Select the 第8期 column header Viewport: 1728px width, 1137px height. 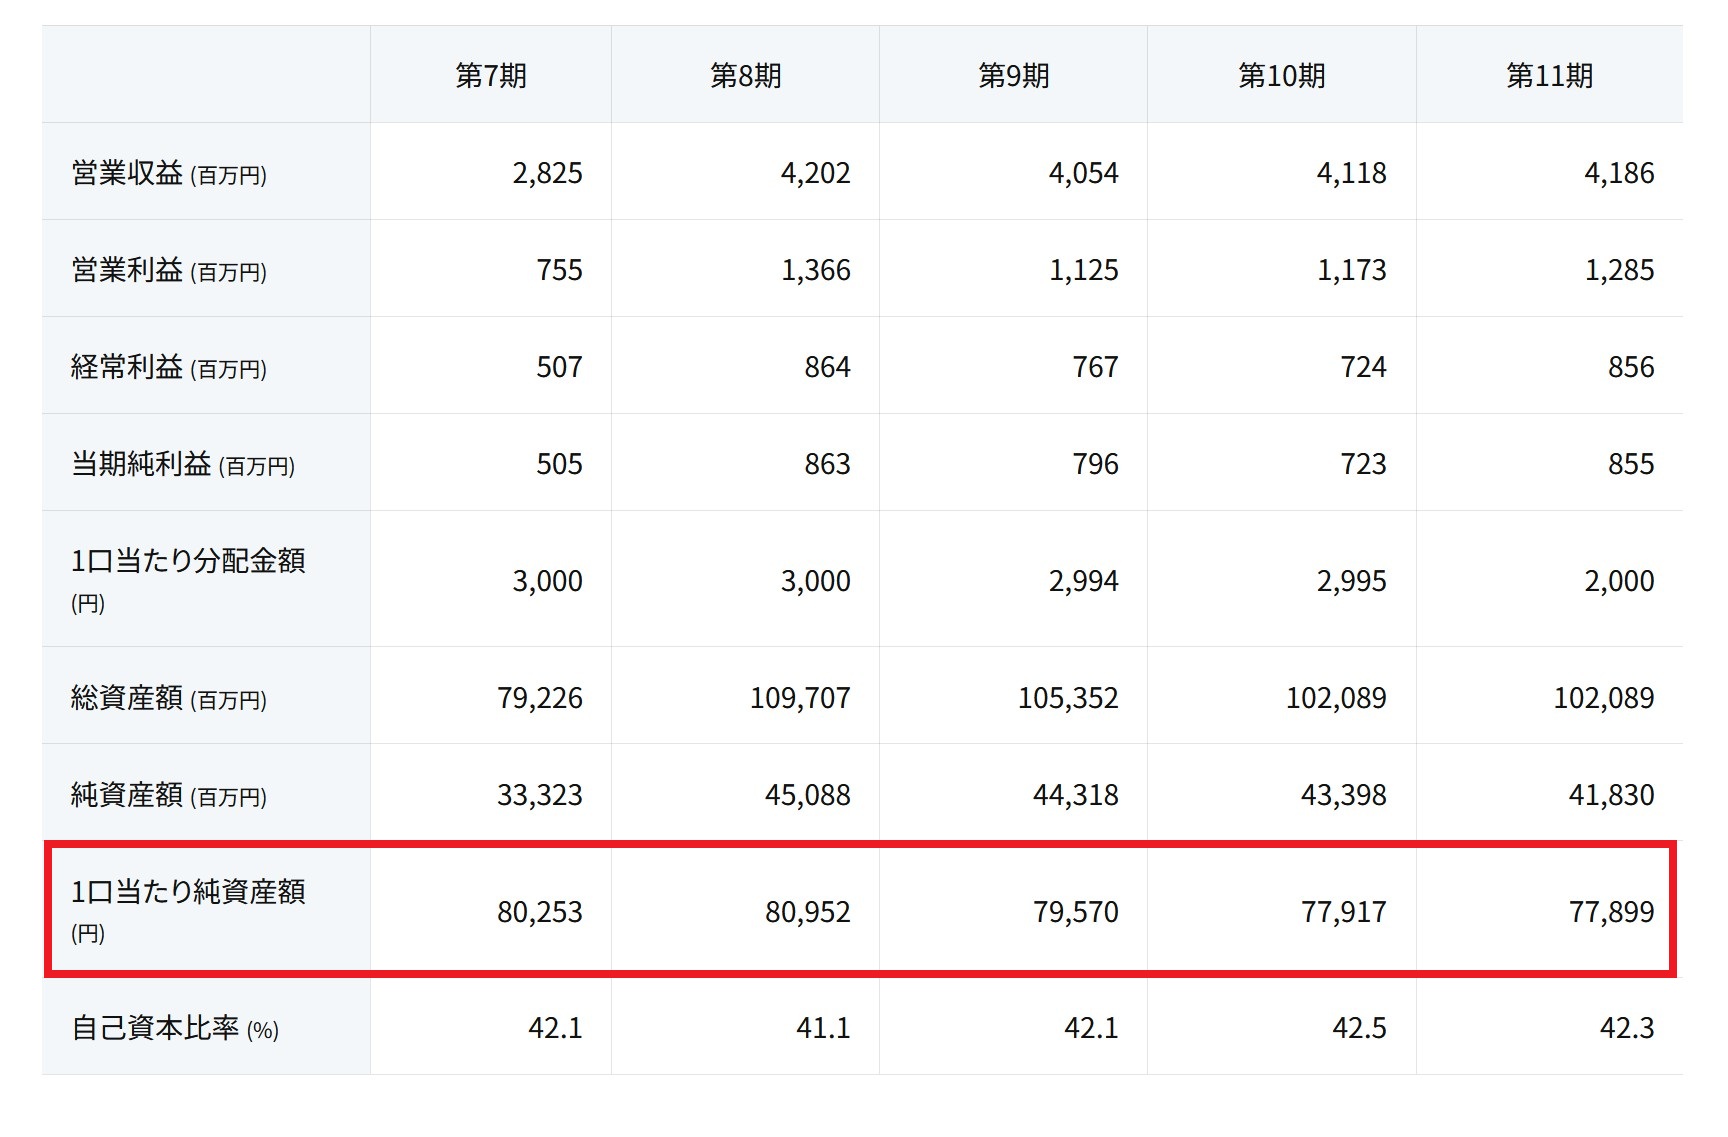(x=745, y=76)
